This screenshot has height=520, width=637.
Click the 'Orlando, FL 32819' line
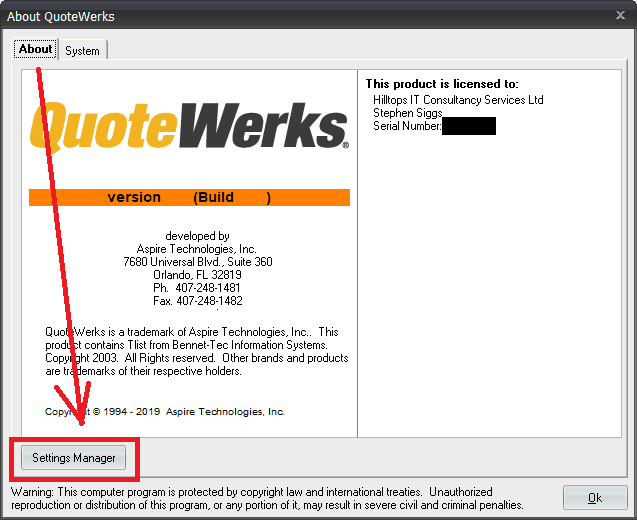[x=197, y=275]
